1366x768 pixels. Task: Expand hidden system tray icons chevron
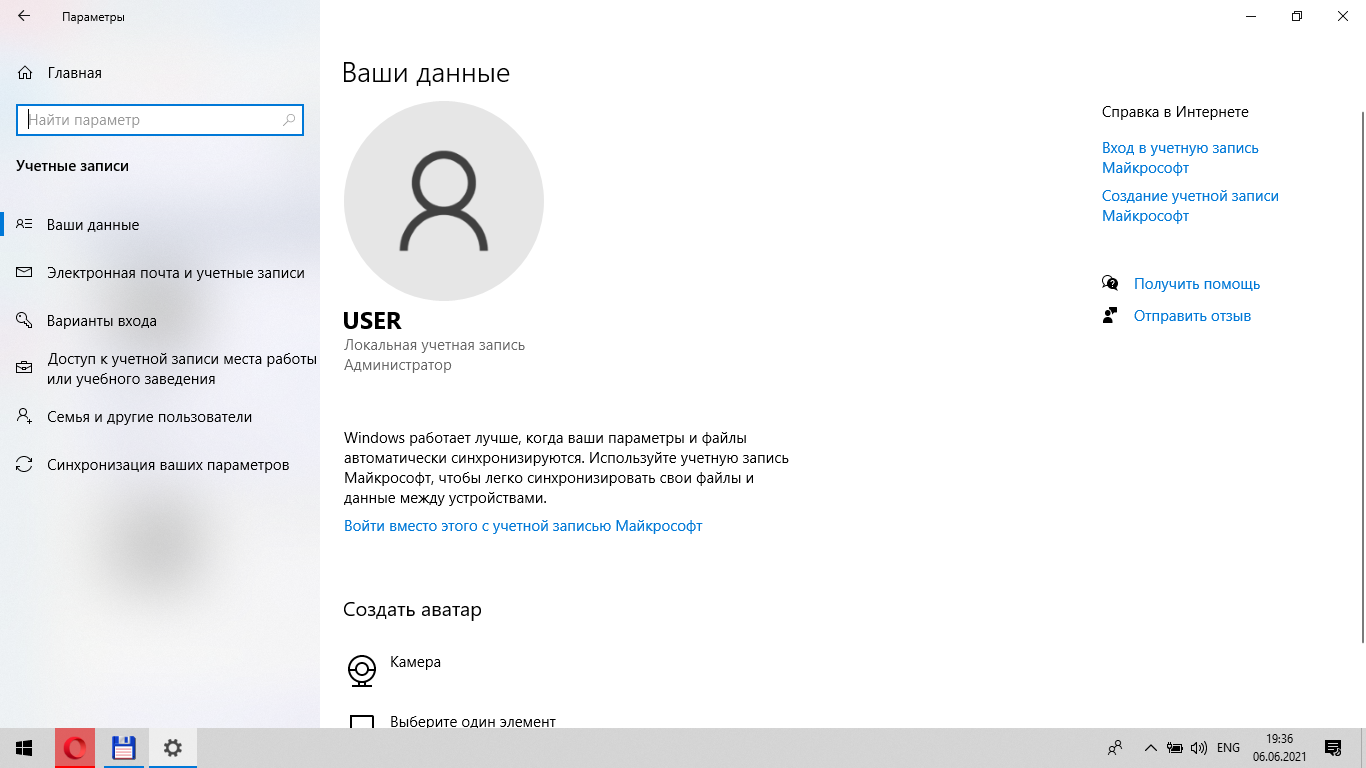pyautogui.click(x=1150, y=748)
